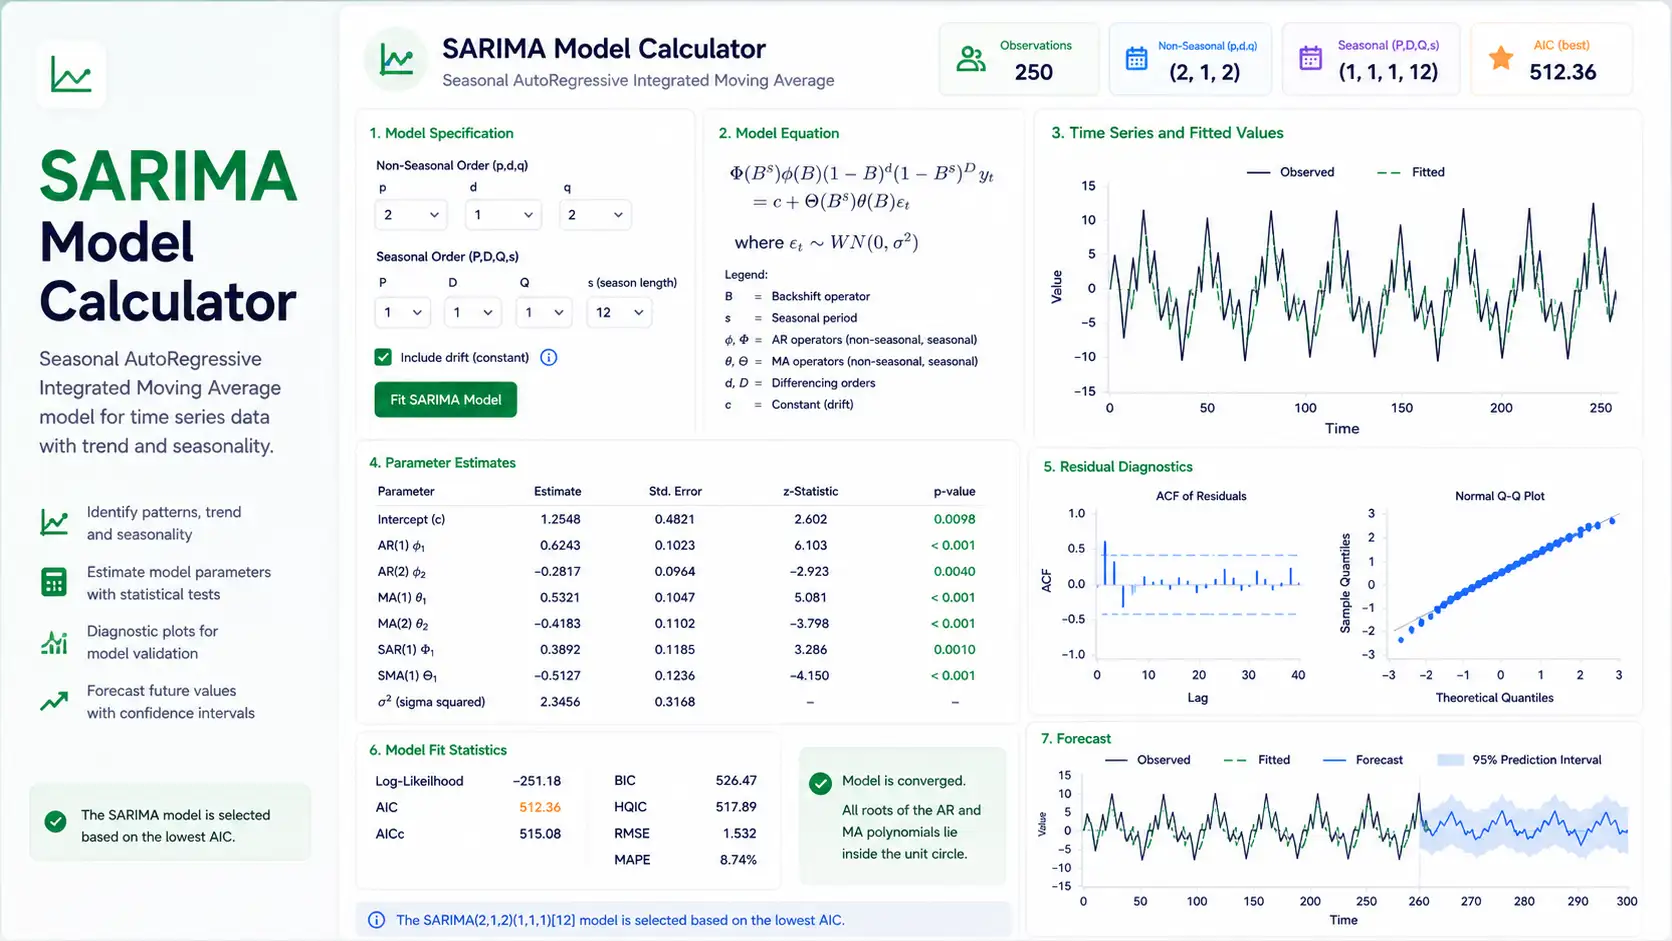Click the SMA(1) estimate −0.5127

557,675
